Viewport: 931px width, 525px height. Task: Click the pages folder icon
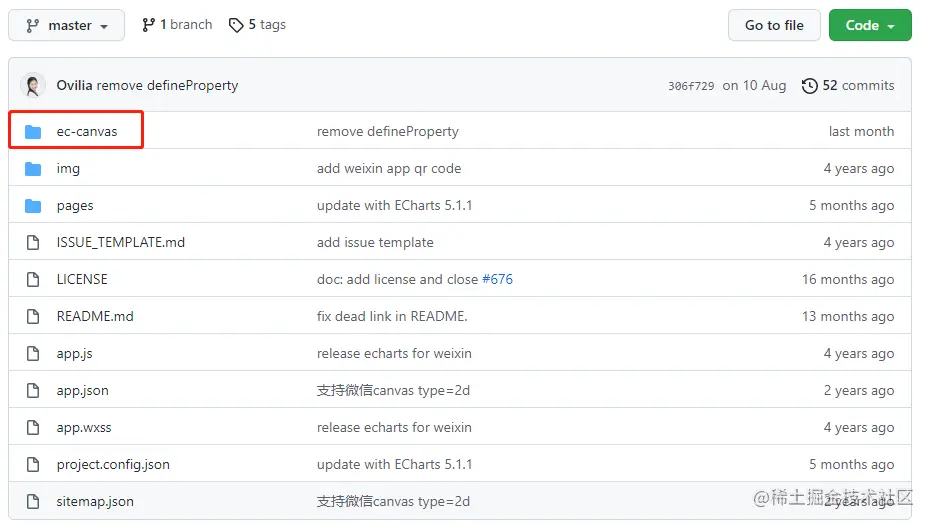pos(33,206)
